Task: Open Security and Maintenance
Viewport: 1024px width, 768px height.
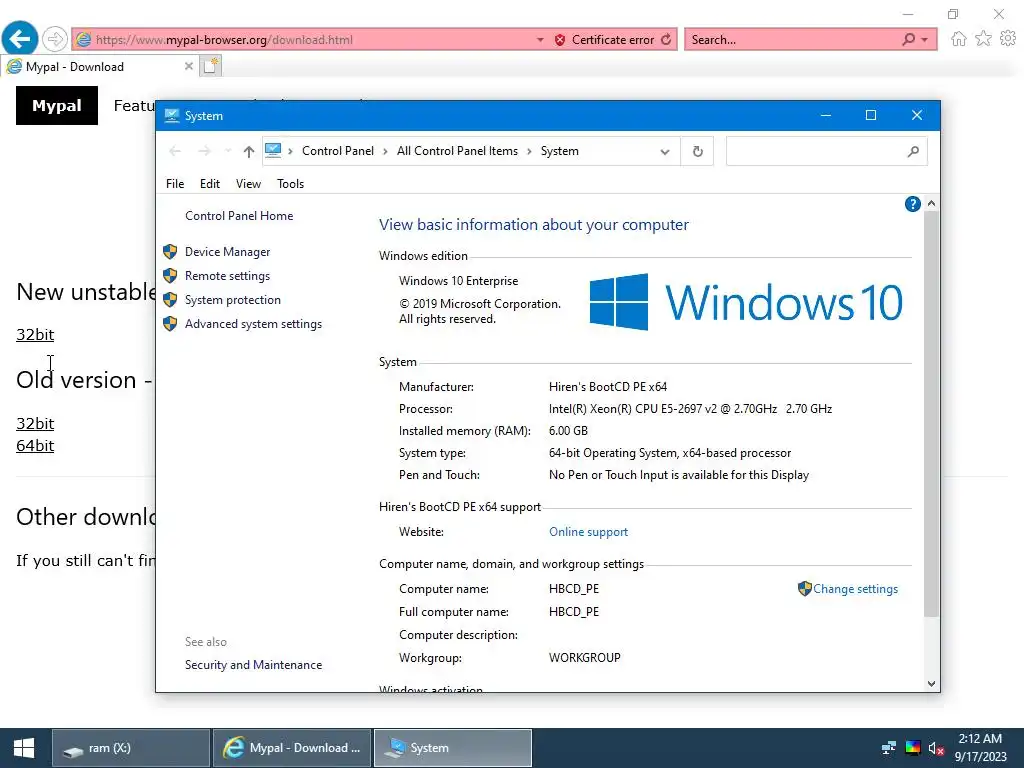Action: tap(253, 665)
